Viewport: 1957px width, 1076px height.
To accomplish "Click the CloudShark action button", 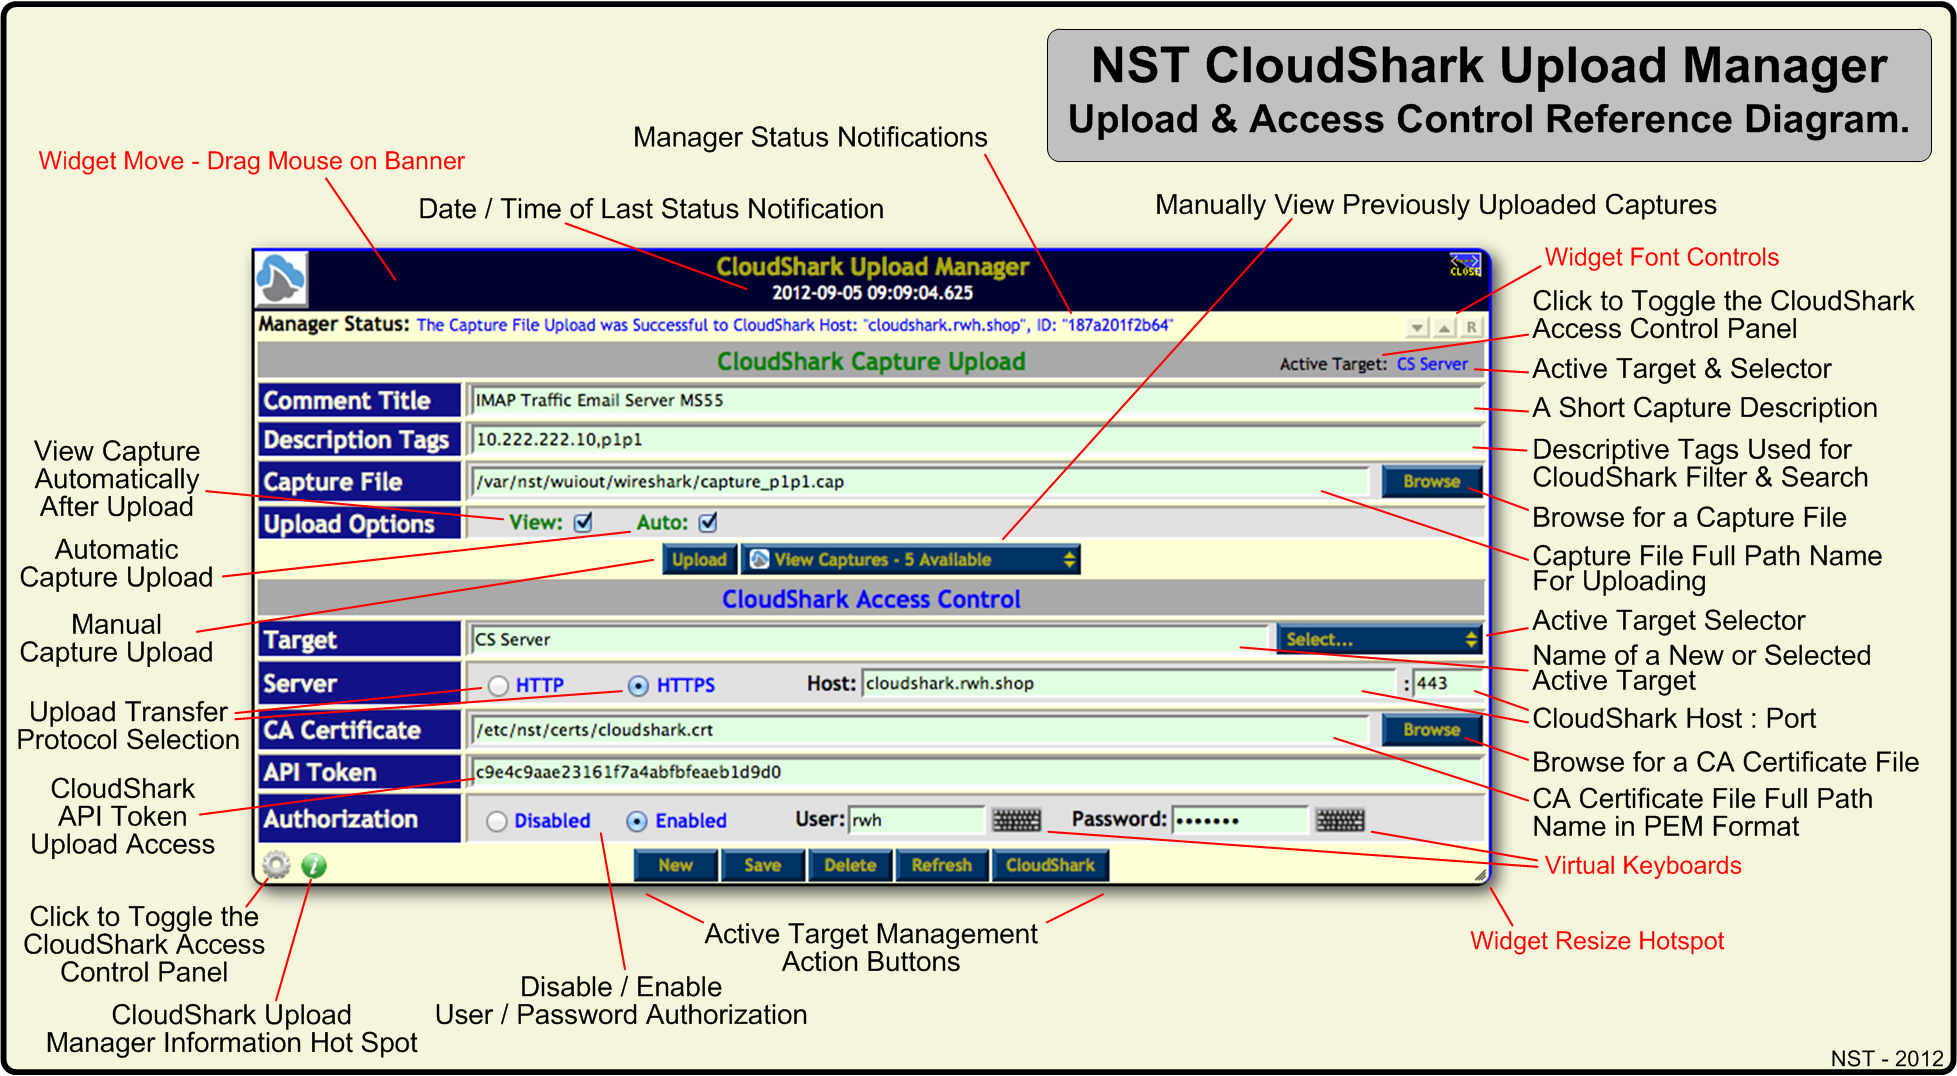I will (1050, 866).
